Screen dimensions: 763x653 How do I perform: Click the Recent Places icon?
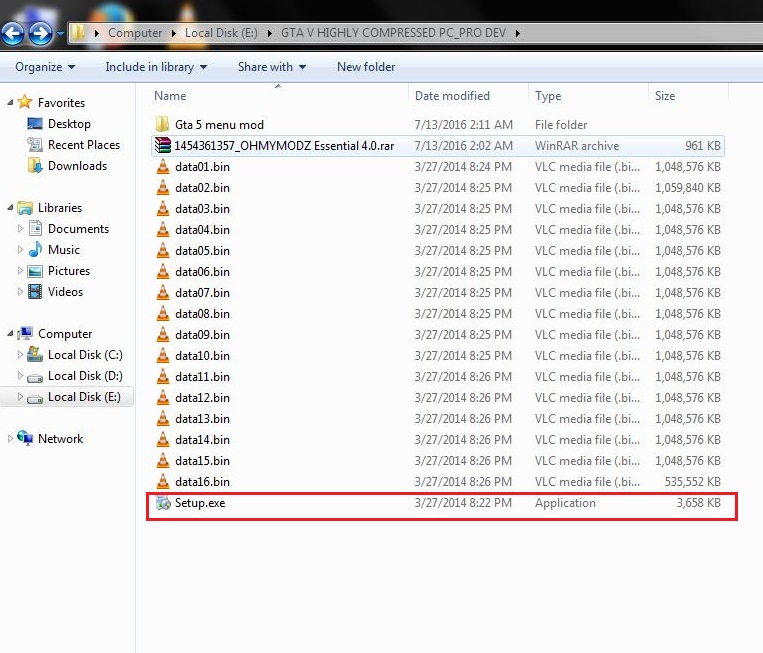click(35, 145)
